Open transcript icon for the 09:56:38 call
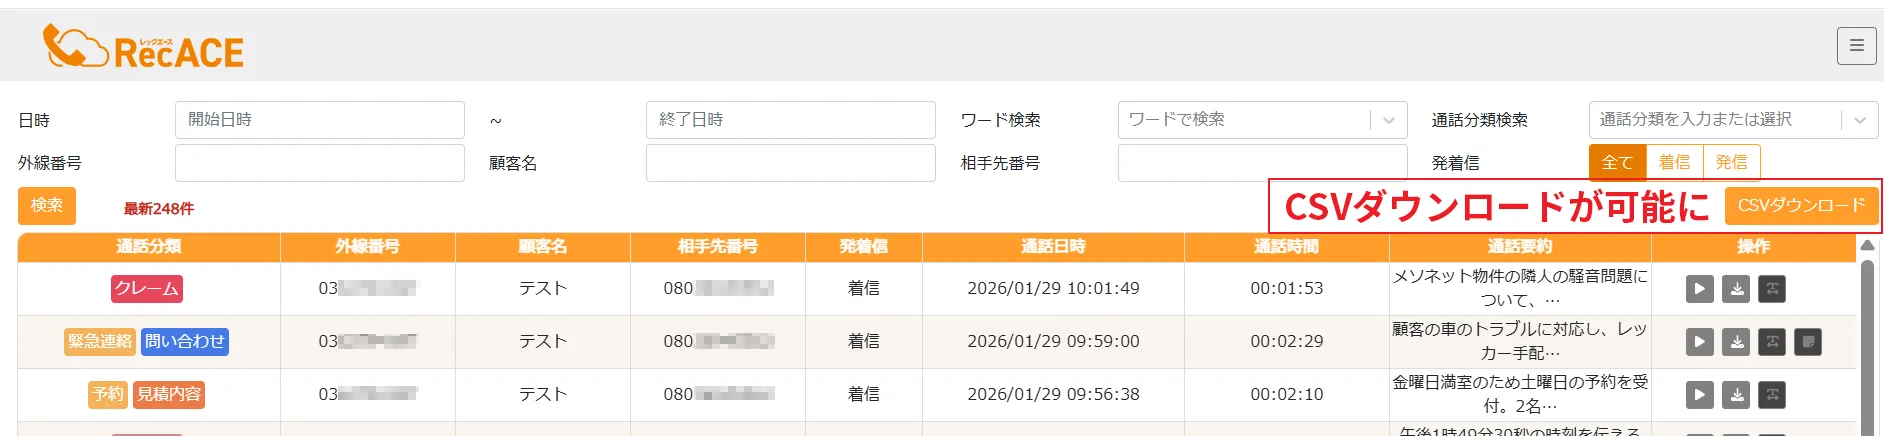The height and width of the screenshot is (436, 1884). point(1772,395)
